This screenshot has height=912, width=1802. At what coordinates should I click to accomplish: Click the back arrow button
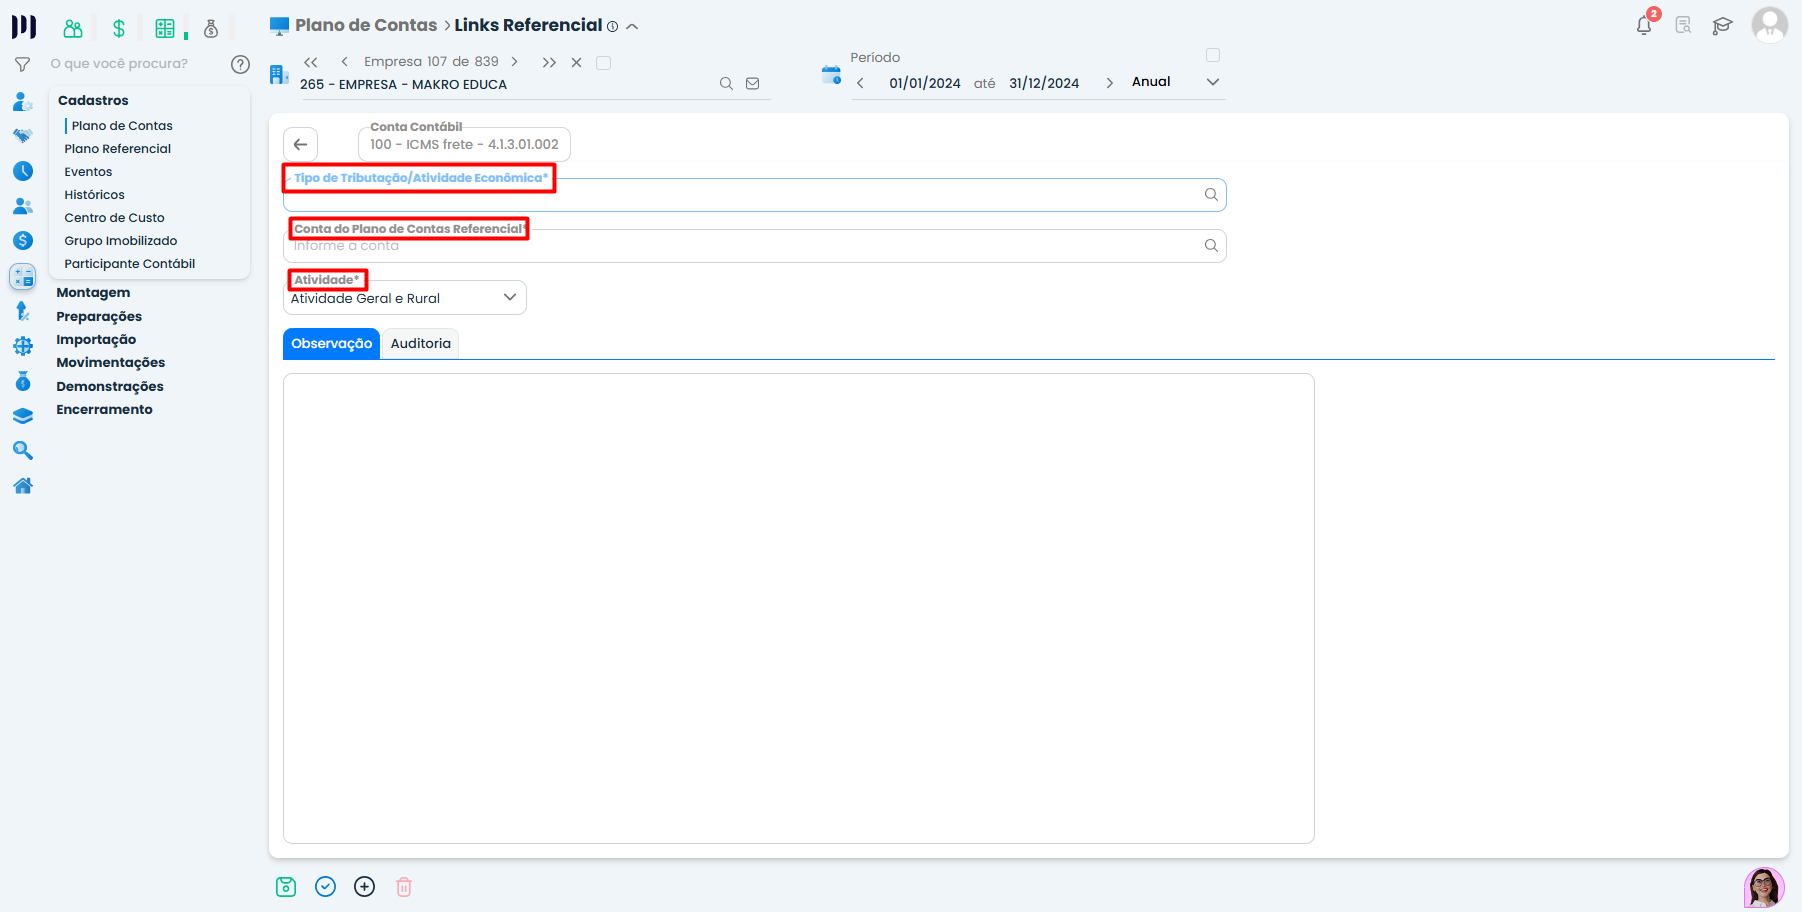point(300,145)
